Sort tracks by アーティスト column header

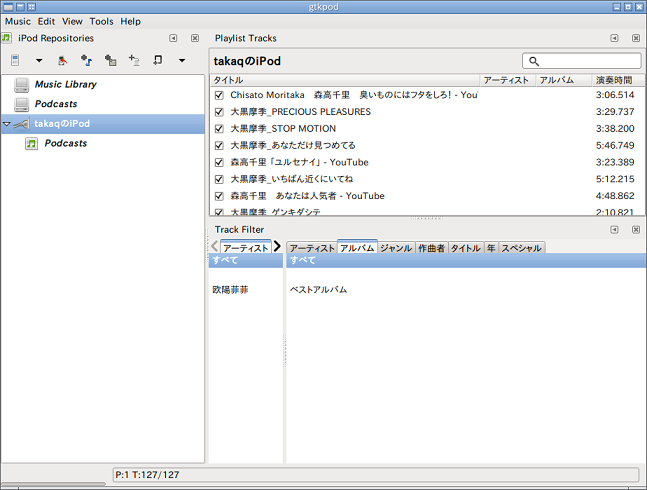click(x=508, y=80)
